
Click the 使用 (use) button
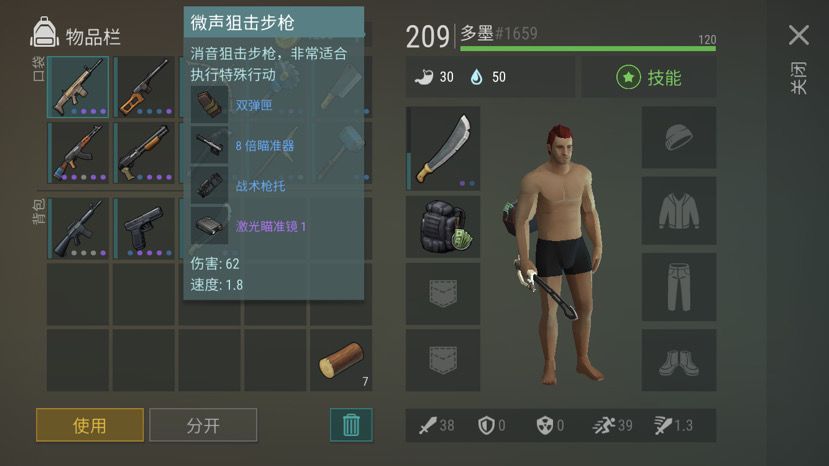click(90, 425)
